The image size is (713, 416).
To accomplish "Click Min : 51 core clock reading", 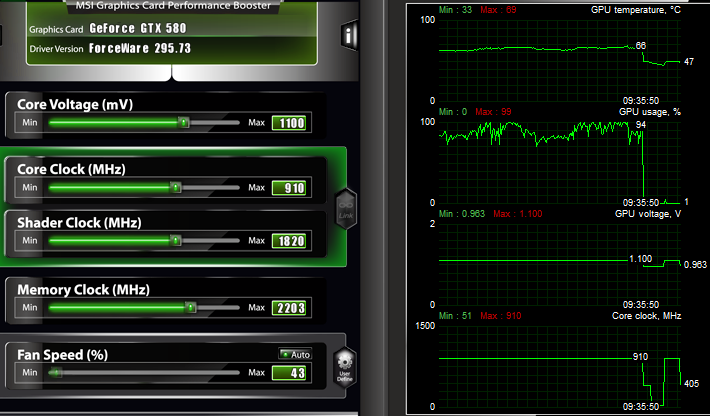I will 455,316.
